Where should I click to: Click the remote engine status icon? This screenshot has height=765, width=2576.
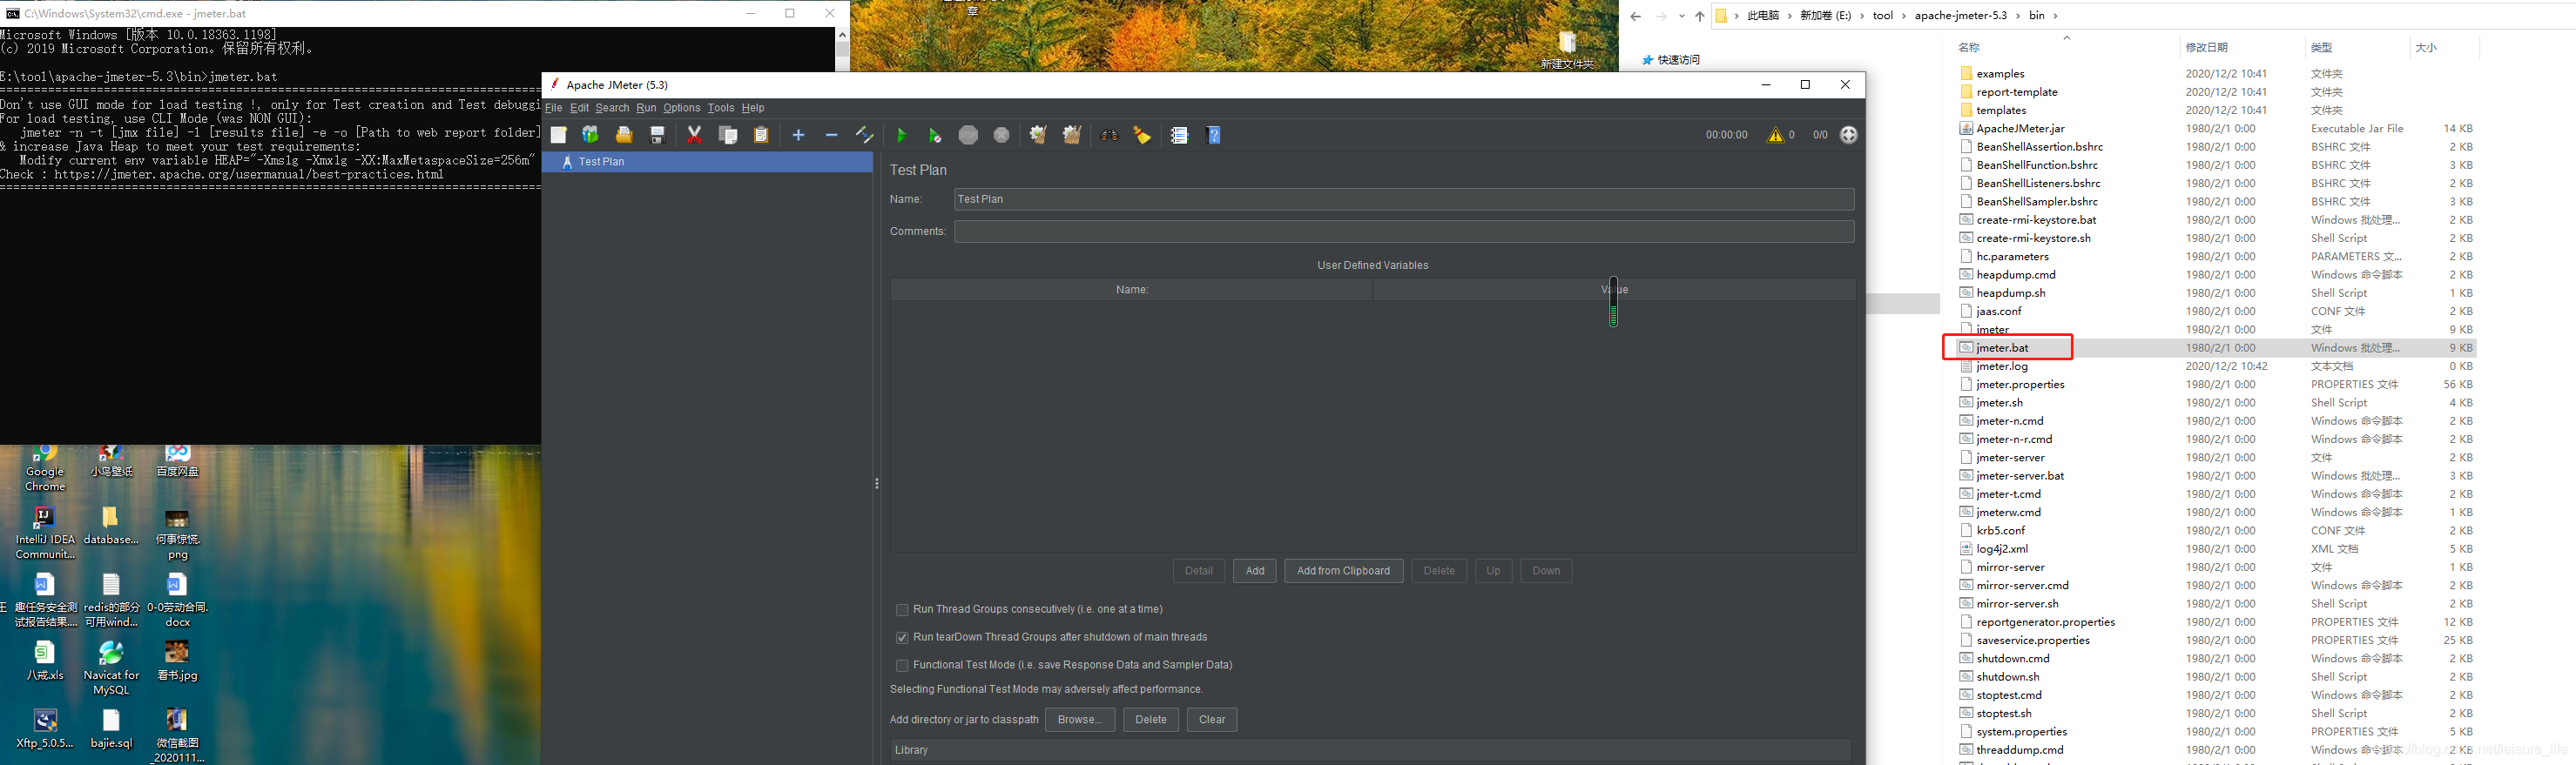pos(1849,135)
